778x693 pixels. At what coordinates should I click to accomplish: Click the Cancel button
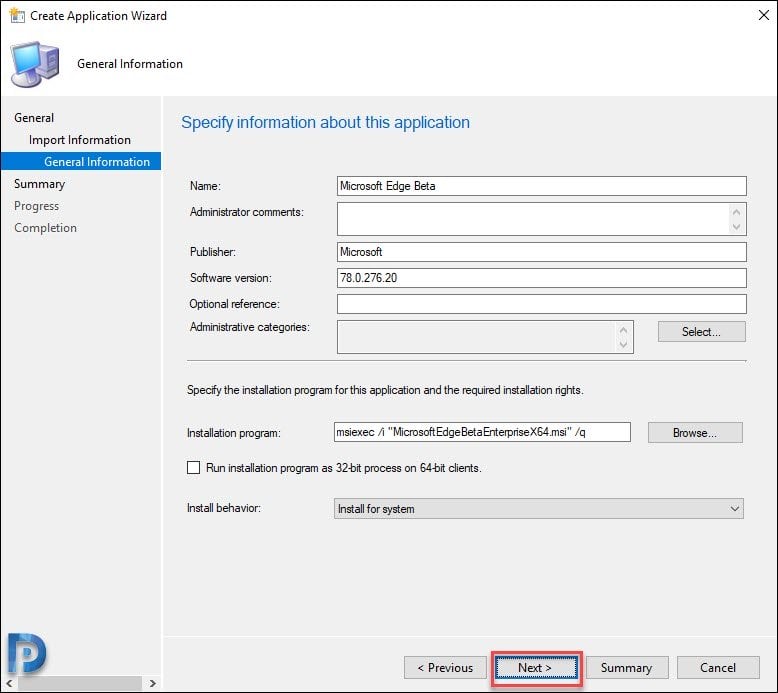click(x=718, y=668)
